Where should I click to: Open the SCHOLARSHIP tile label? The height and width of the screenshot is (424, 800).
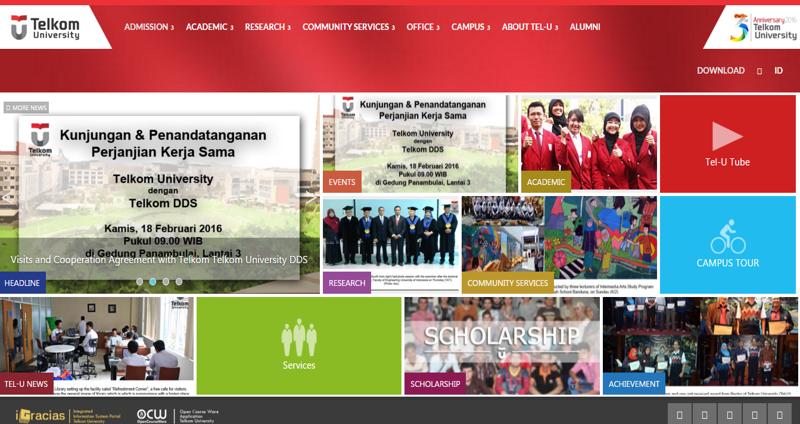435,384
